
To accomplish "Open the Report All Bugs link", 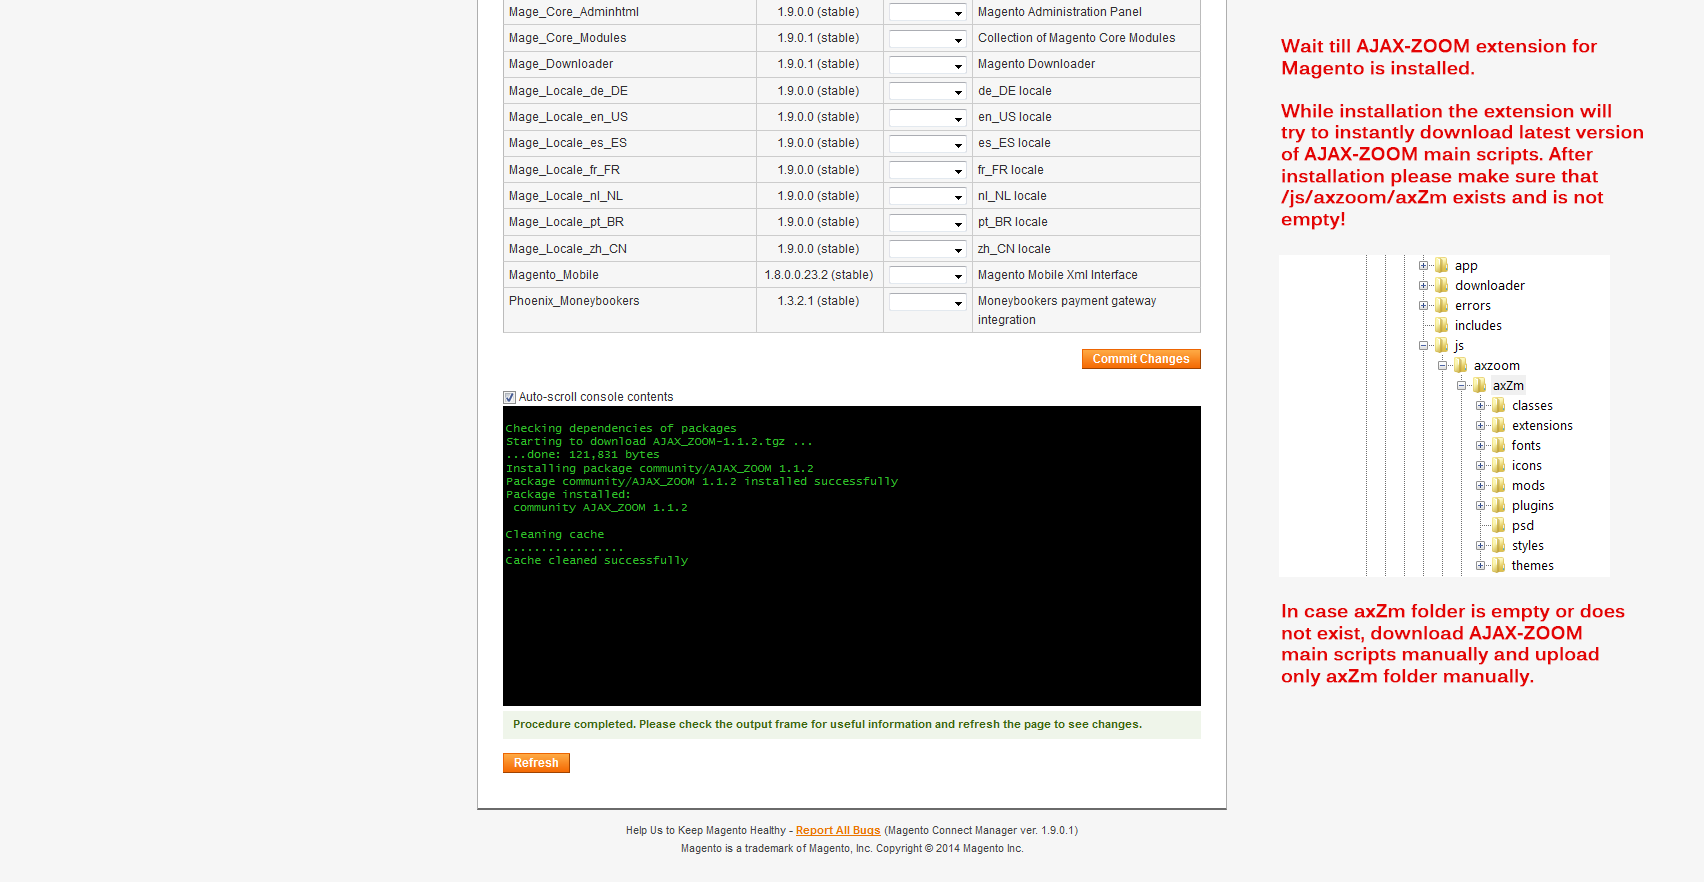I will coord(837,831).
